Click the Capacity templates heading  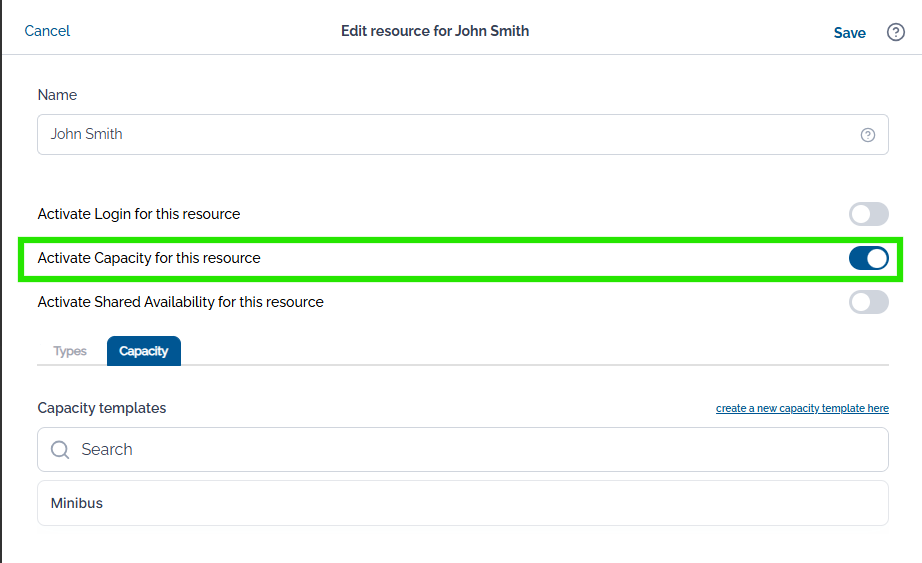click(102, 408)
